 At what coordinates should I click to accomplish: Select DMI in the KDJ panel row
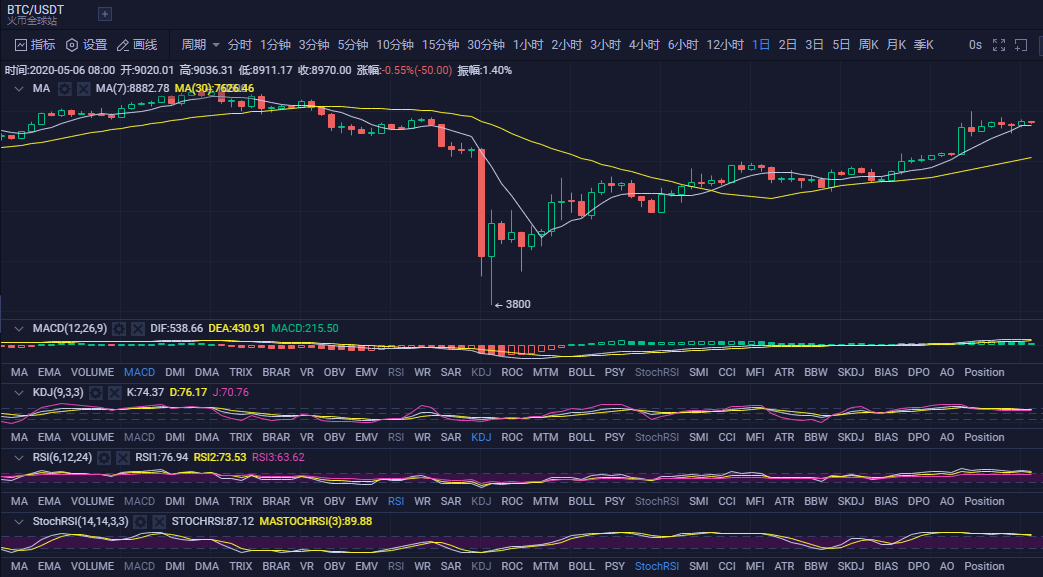tap(175, 437)
